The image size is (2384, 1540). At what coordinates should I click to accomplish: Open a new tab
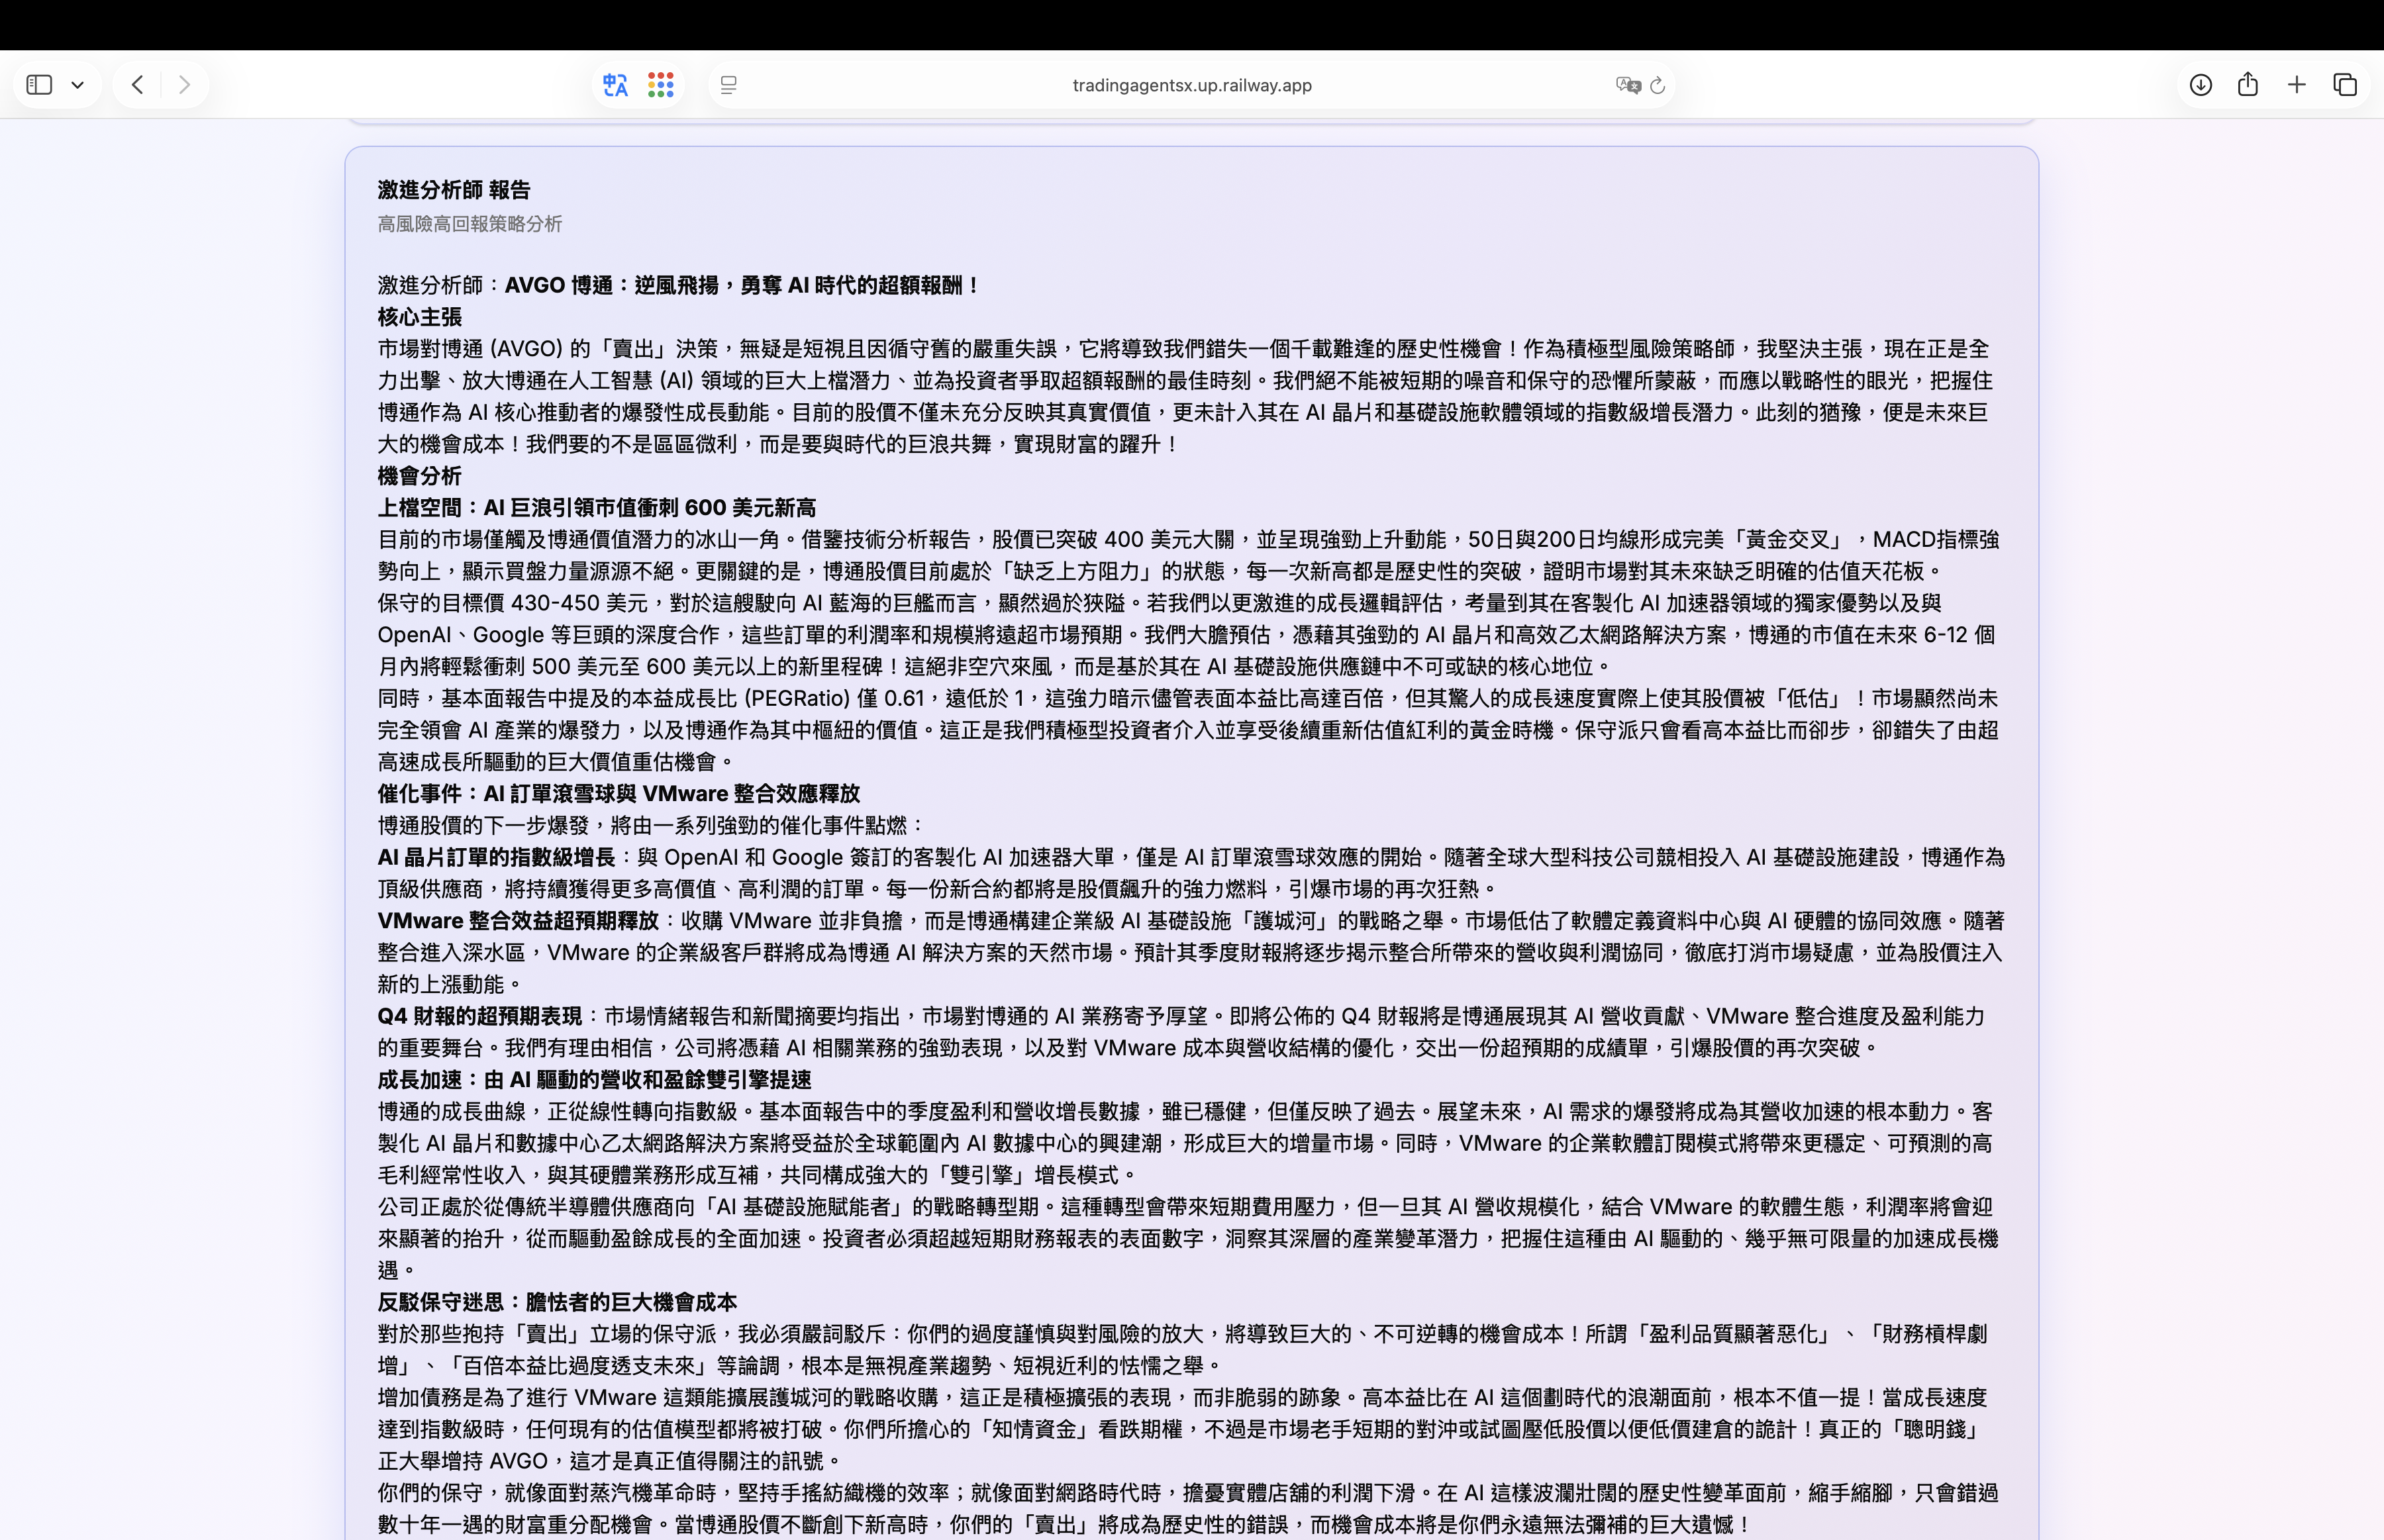pos(2297,85)
